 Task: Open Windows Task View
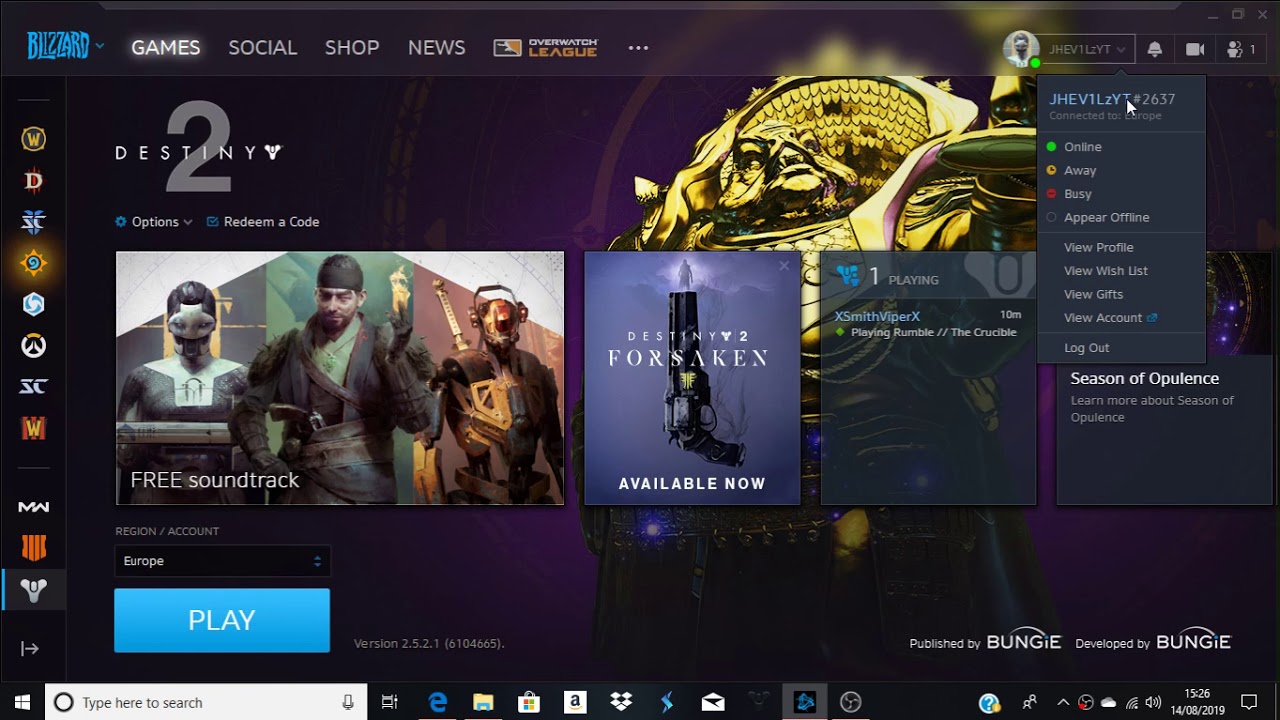(390, 702)
